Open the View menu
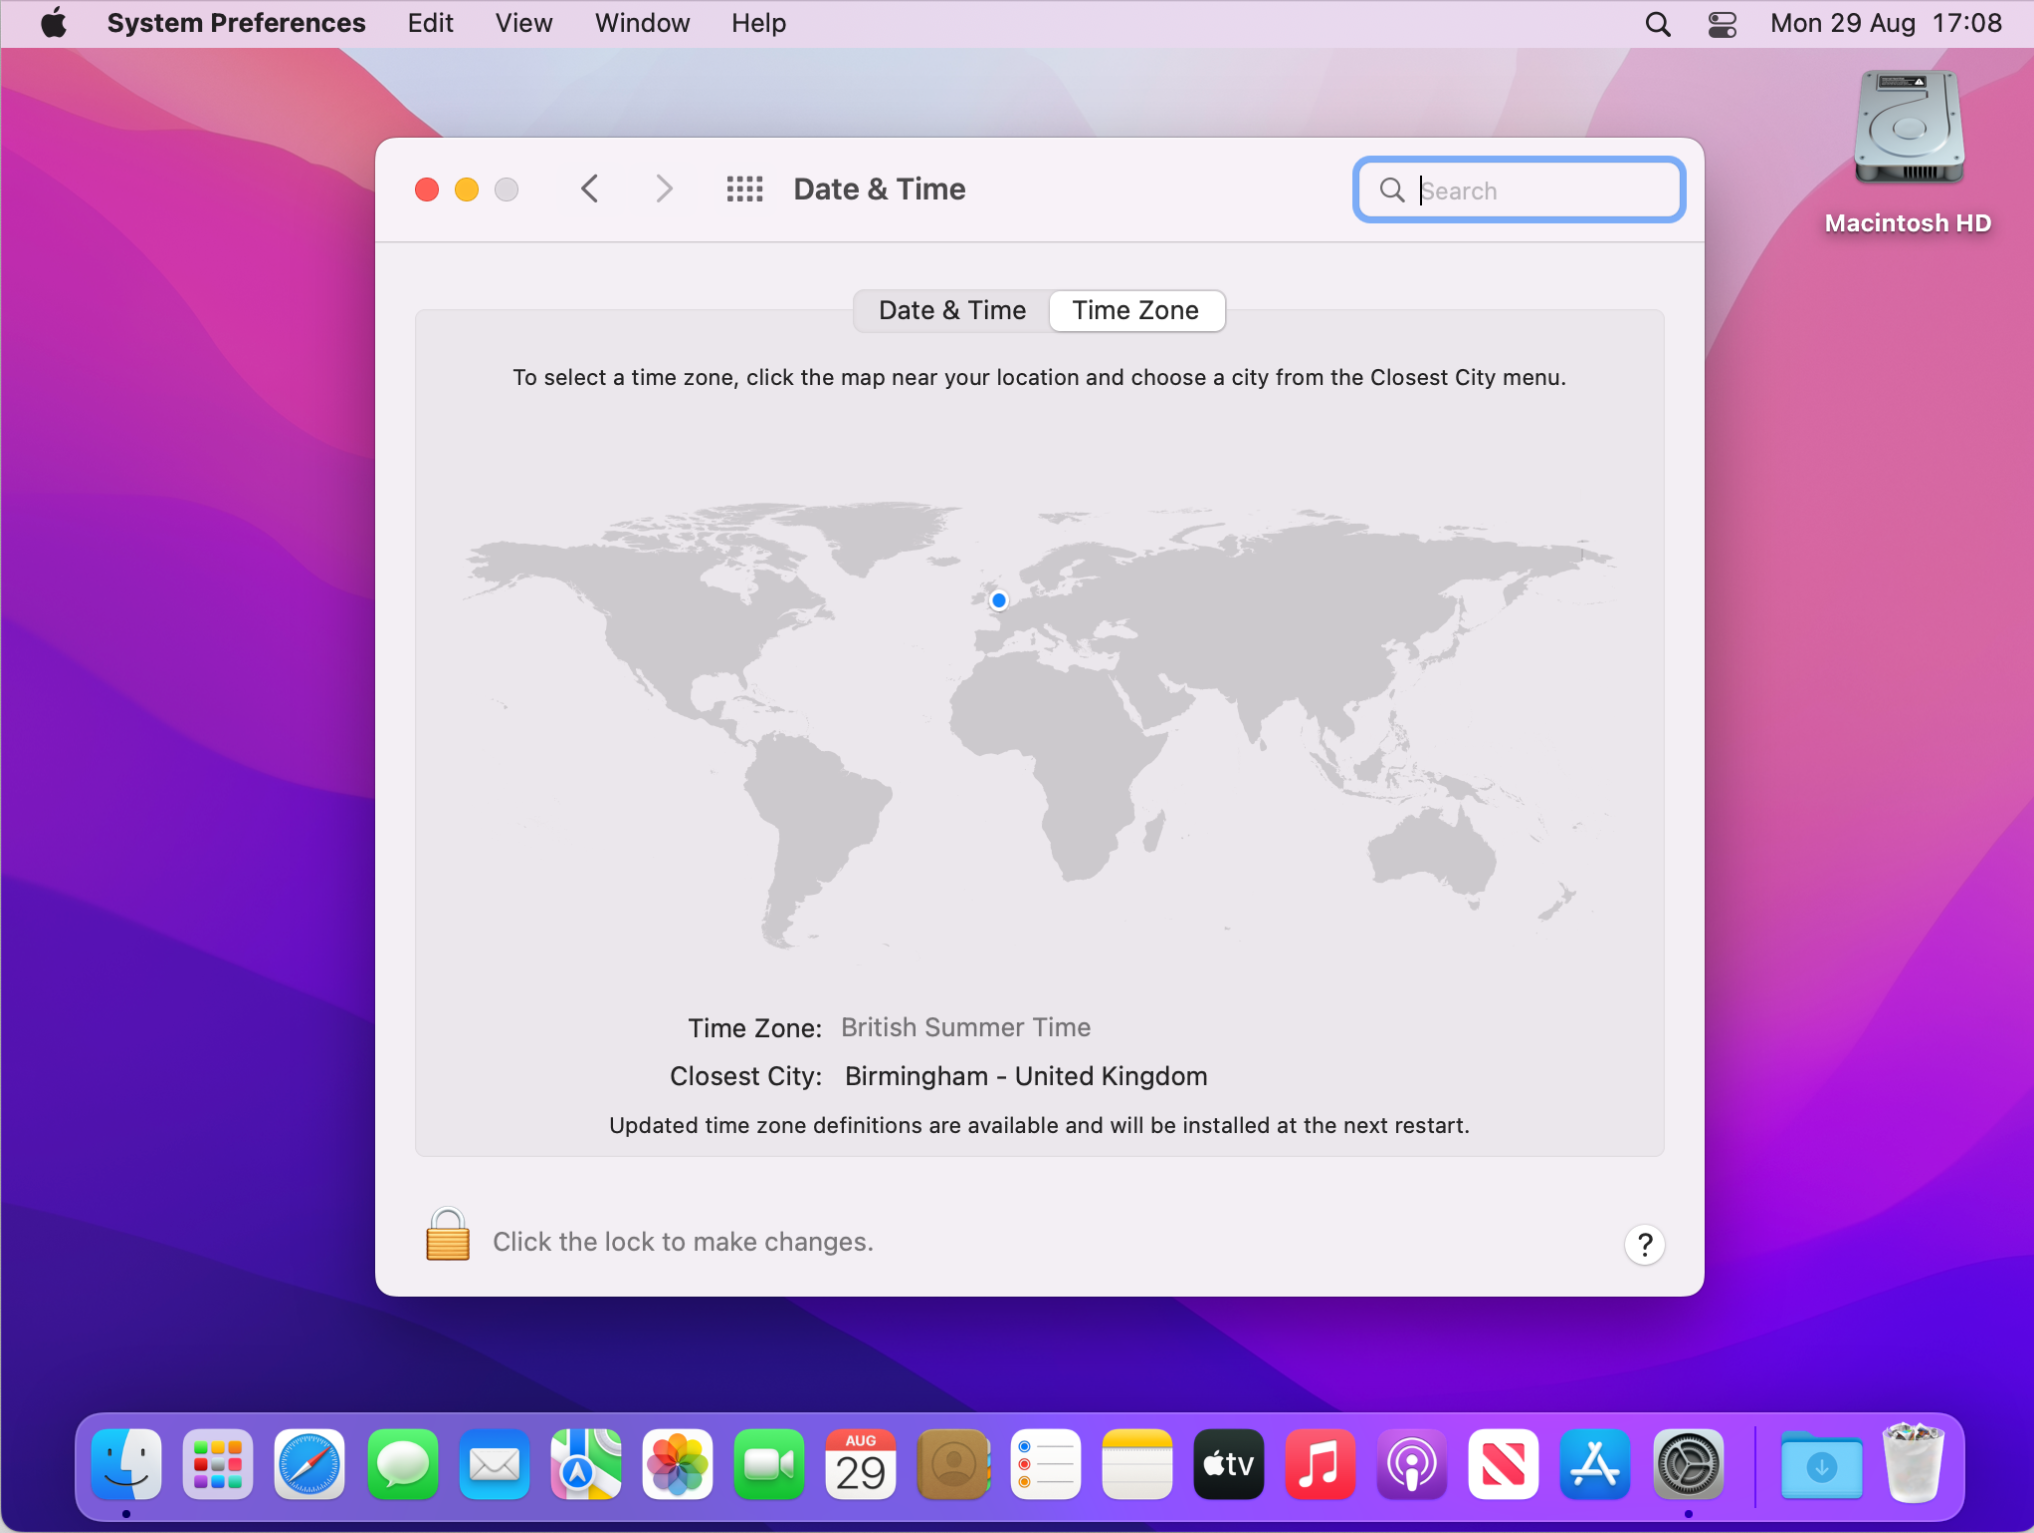This screenshot has height=1533, width=2034. pos(523,23)
